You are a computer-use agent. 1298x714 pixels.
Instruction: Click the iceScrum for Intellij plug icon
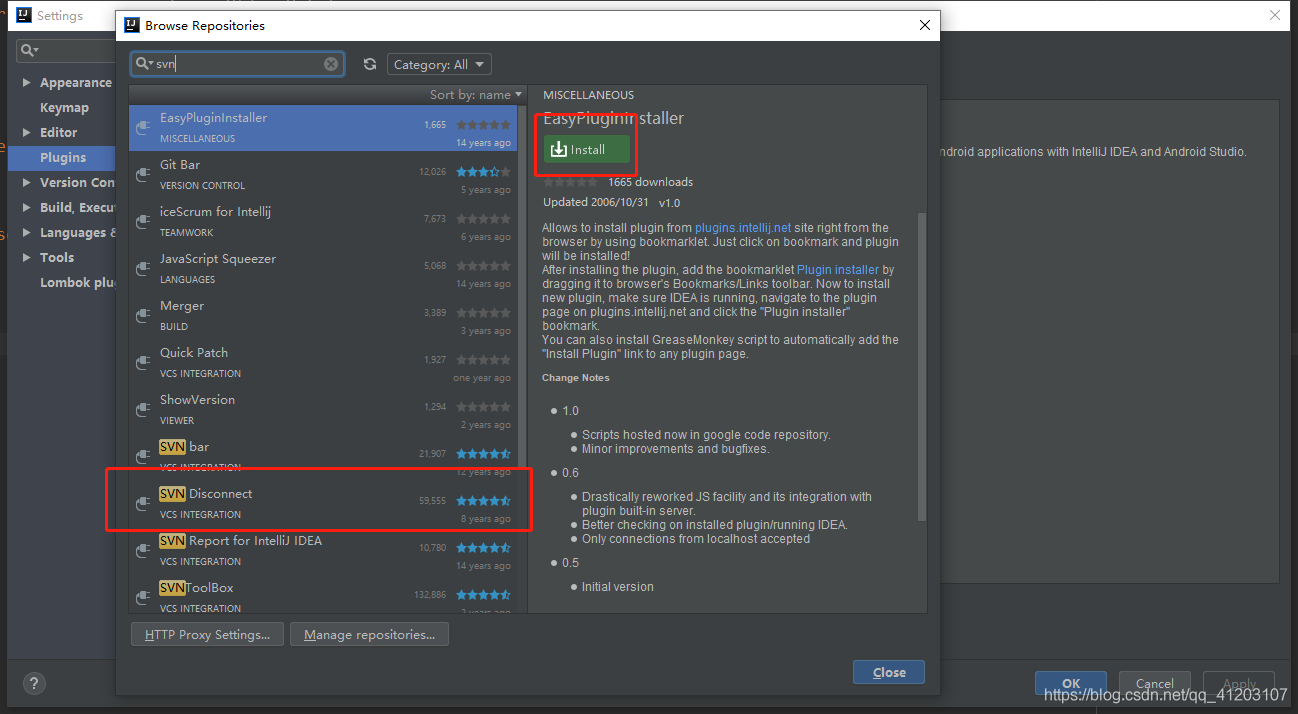(x=143, y=222)
